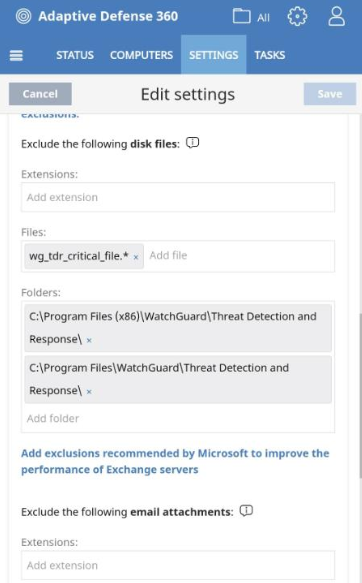This screenshot has height=583, width=362.
Task: Add Microsoft recommended Exchange server exclusions
Action: coord(175,461)
